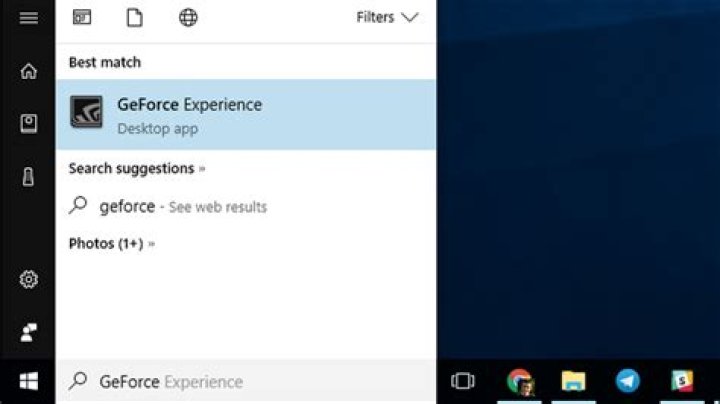The width and height of the screenshot is (720, 404).
Task: Open the Settings gear in the sidebar
Action: 28,279
